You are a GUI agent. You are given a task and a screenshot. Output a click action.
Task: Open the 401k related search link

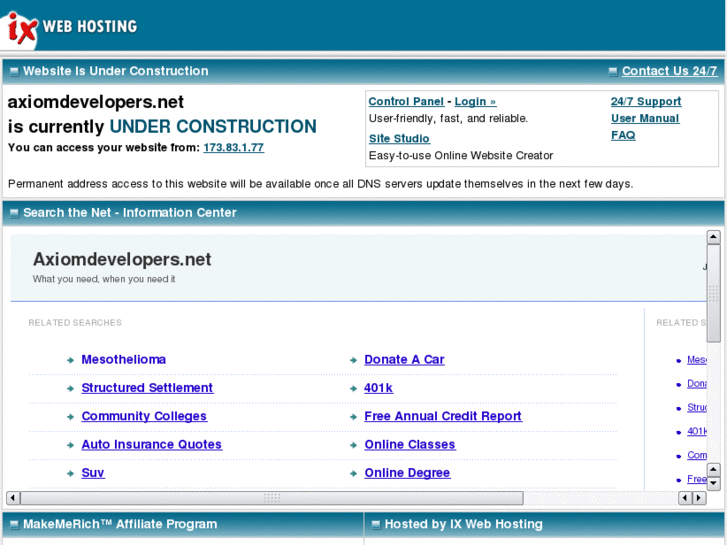click(378, 388)
